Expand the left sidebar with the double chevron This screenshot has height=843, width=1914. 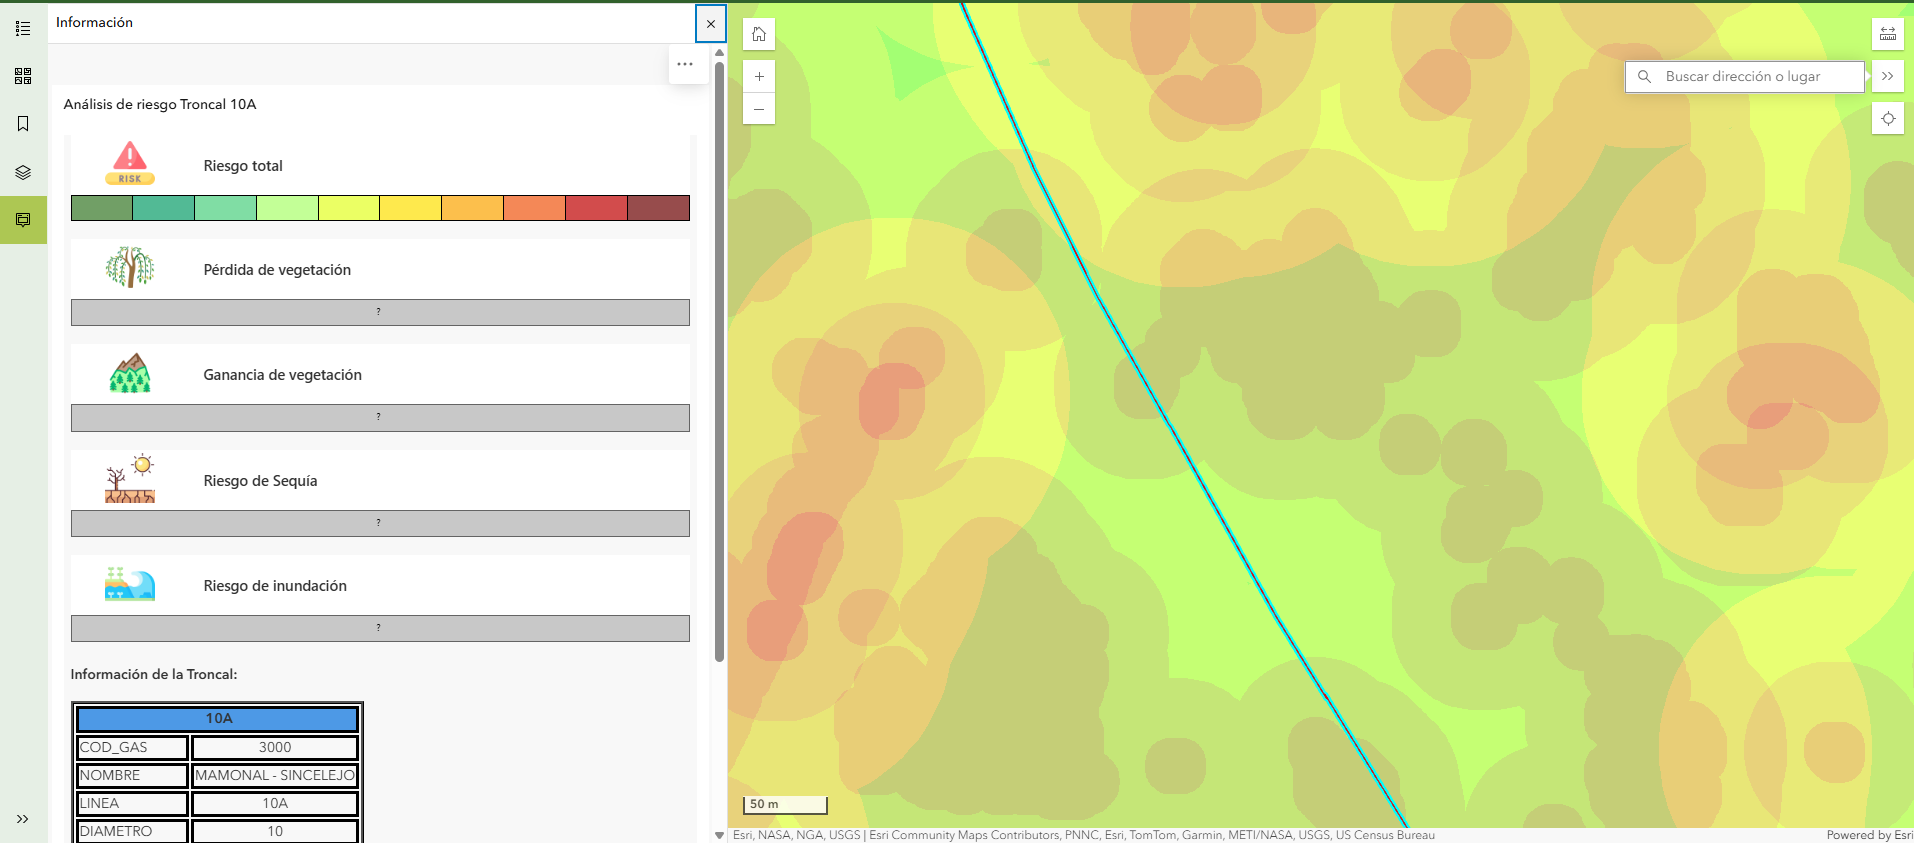(x=23, y=819)
